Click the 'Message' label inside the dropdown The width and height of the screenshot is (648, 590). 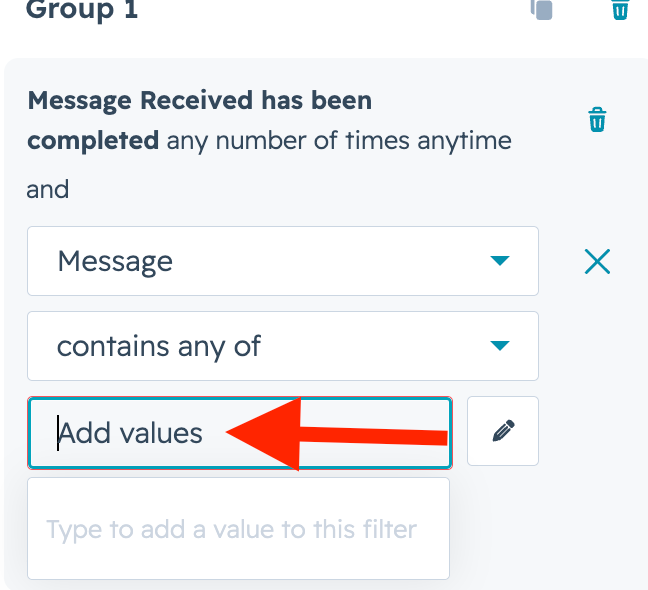coord(115,262)
